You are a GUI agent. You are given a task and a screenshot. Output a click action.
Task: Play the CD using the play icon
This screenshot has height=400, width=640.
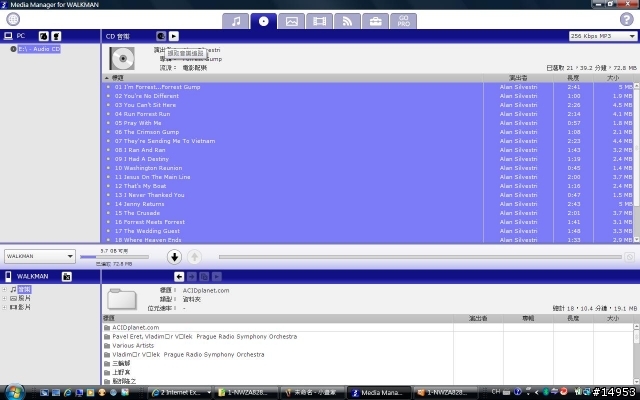point(174,36)
